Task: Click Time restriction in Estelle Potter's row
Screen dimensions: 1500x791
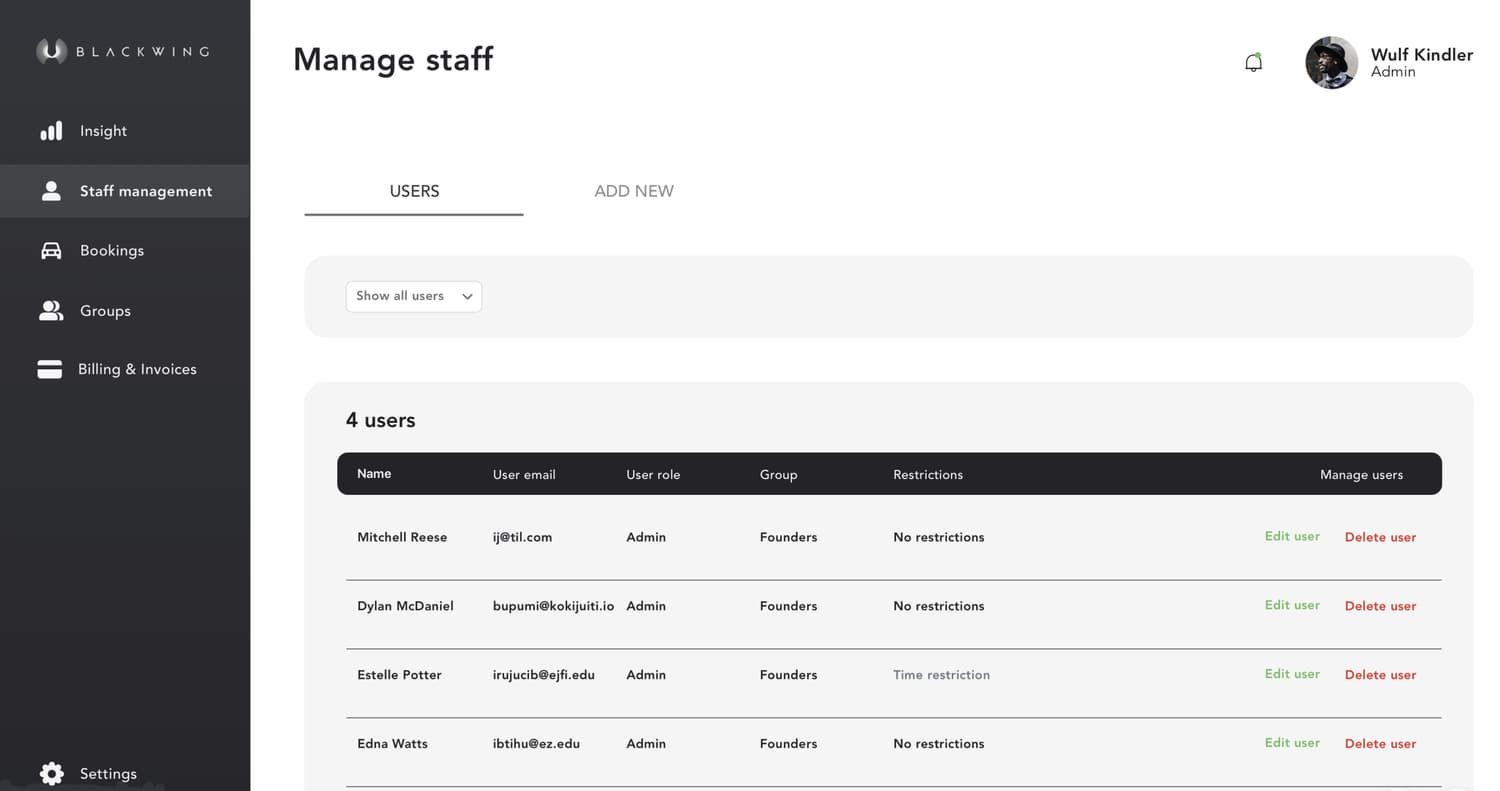Action: [941, 675]
